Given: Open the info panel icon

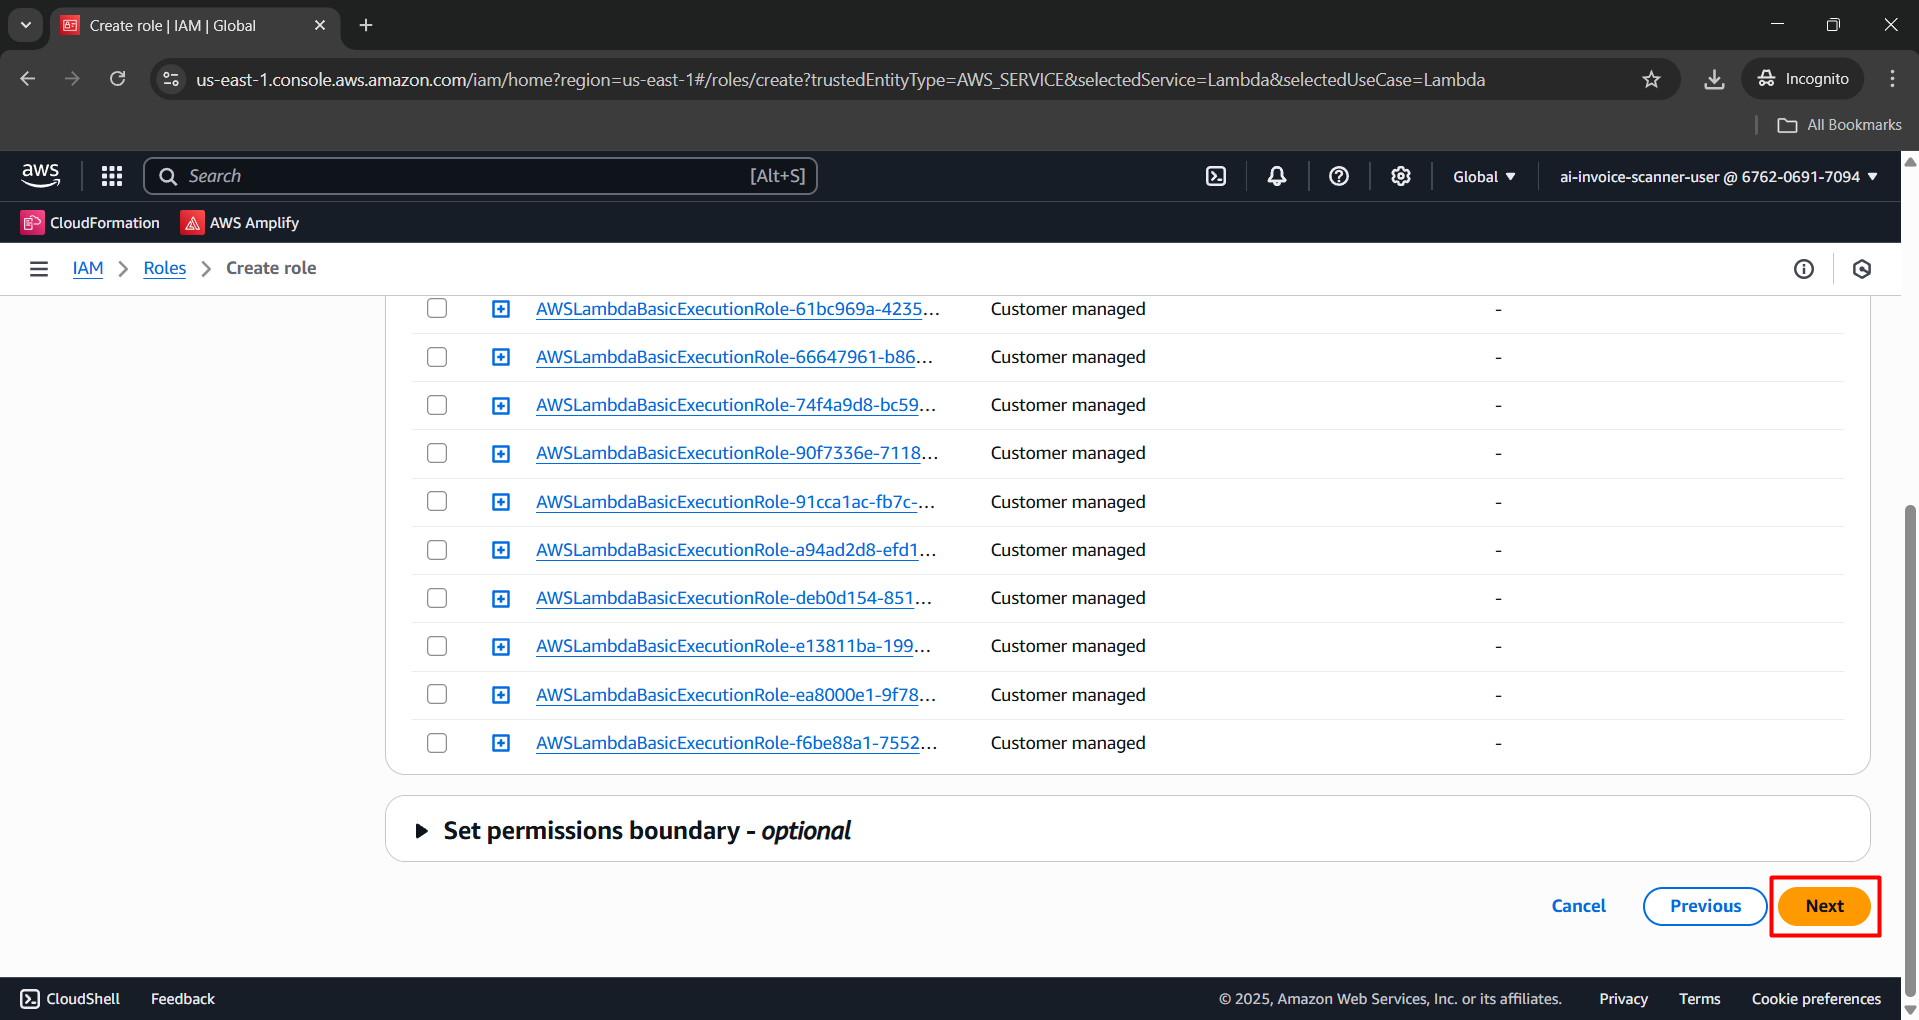Looking at the screenshot, I should [x=1803, y=268].
